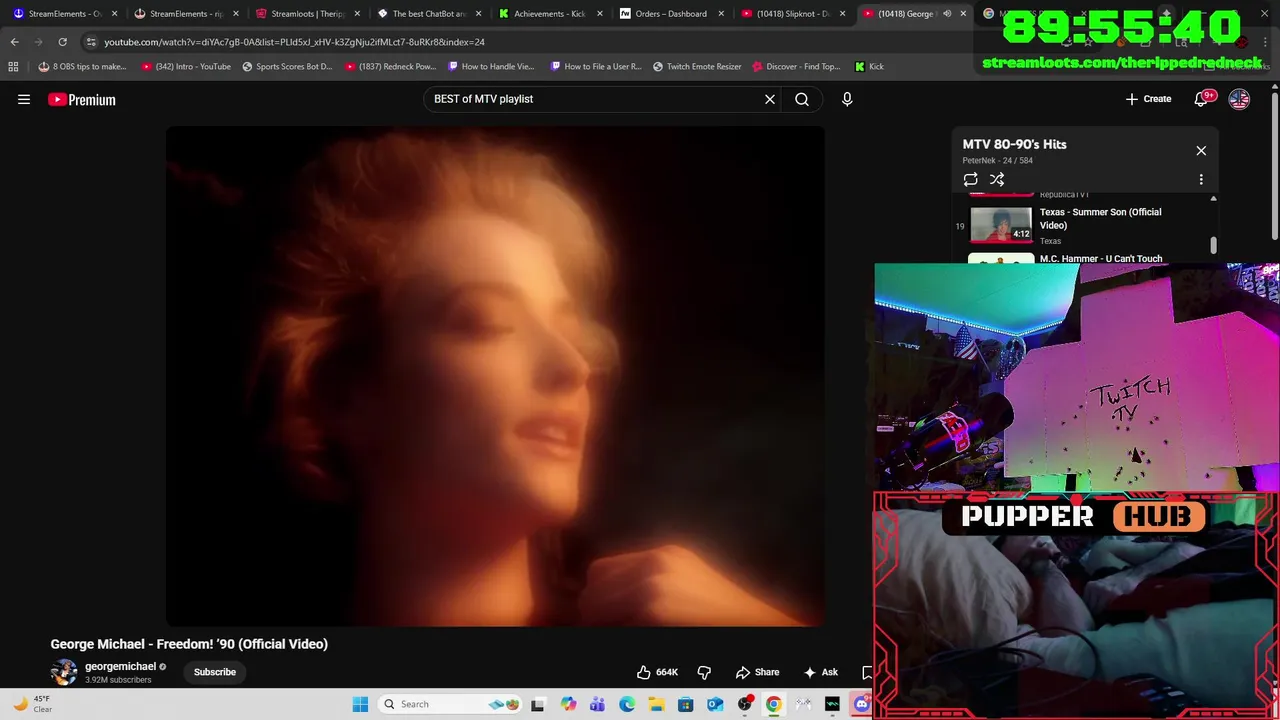Open Discord from taskbar
1280x720 pixels.
pyautogui.click(x=862, y=704)
